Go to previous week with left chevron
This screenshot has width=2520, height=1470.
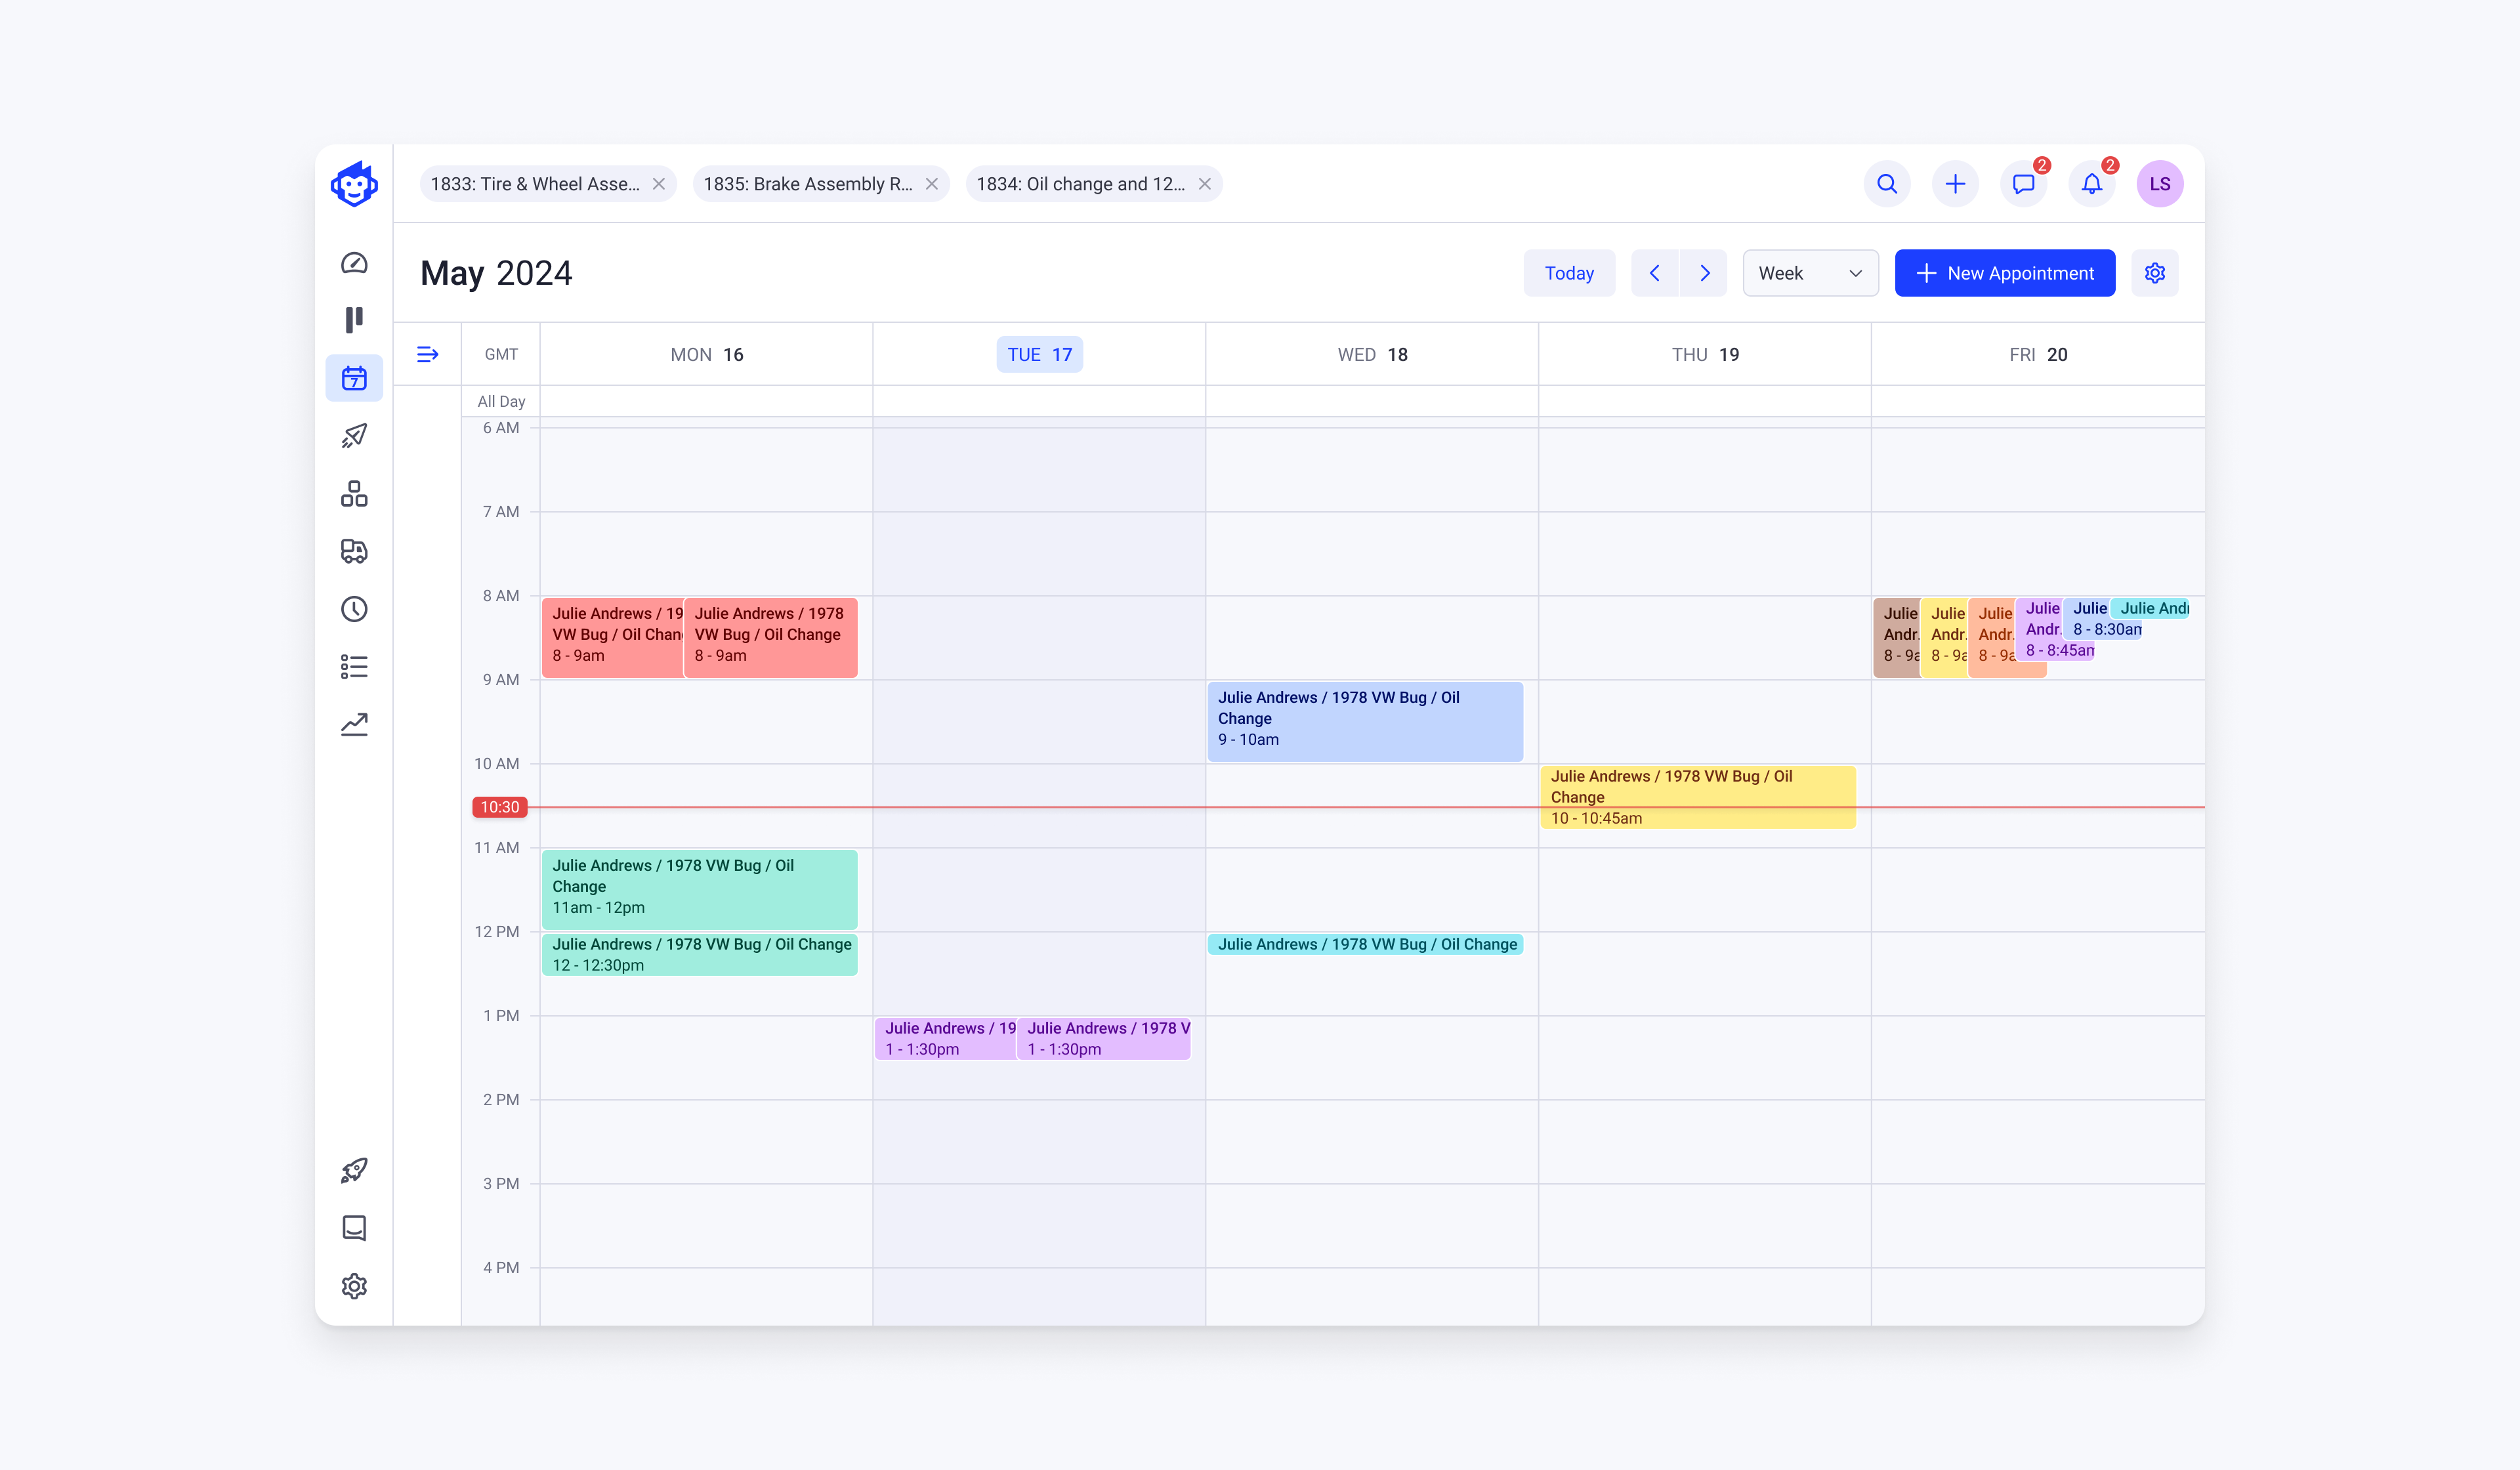(1655, 273)
